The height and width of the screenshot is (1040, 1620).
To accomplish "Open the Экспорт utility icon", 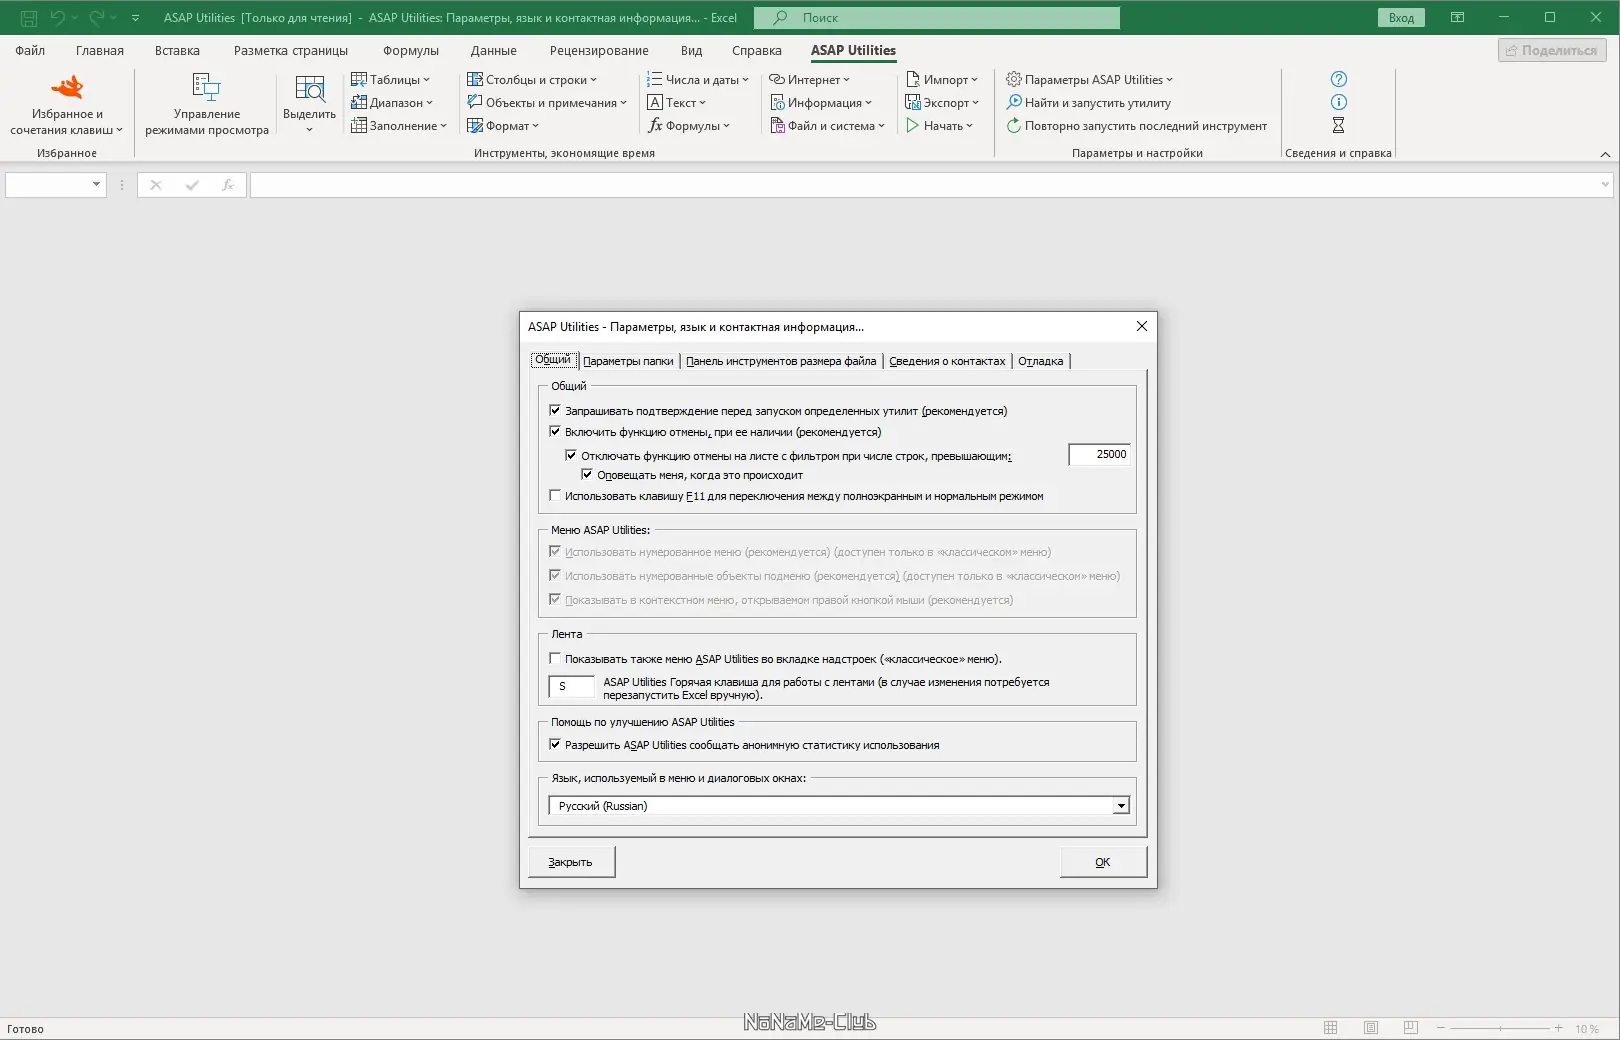I will (x=941, y=102).
